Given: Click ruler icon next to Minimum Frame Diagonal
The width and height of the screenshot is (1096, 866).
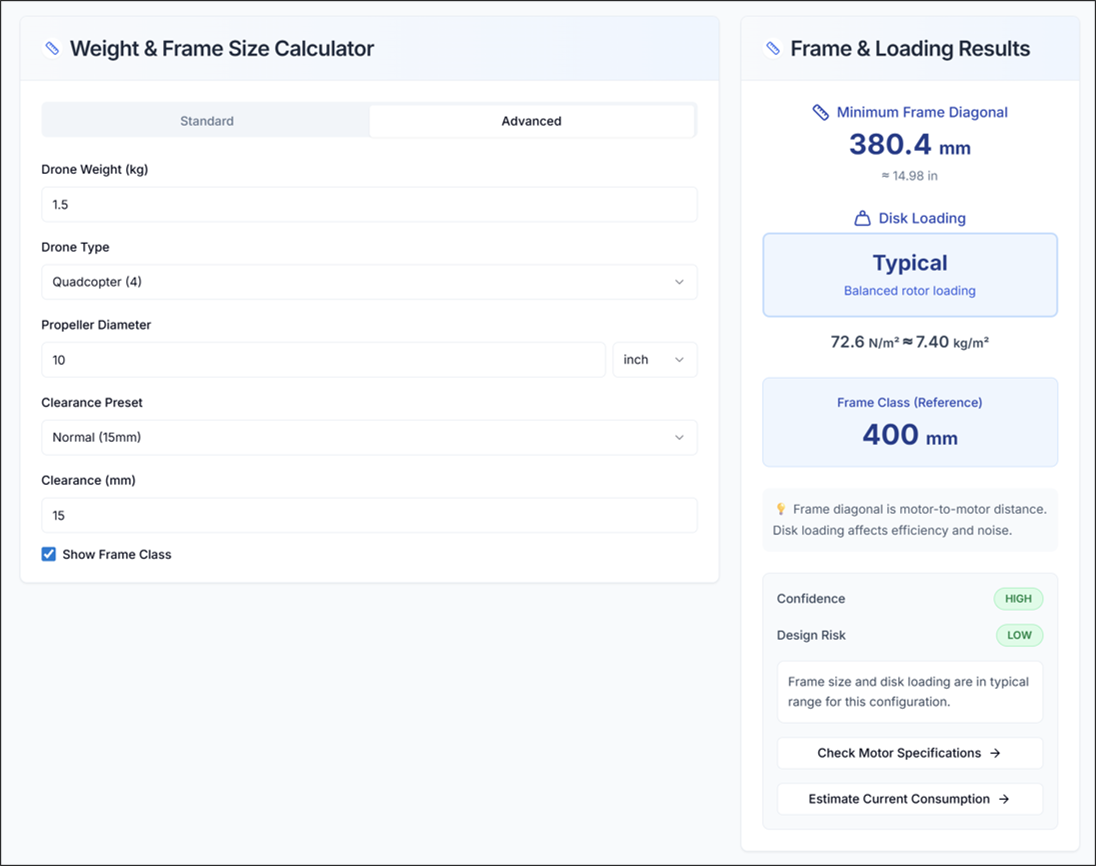Looking at the screenshot, I should [821, 112].
